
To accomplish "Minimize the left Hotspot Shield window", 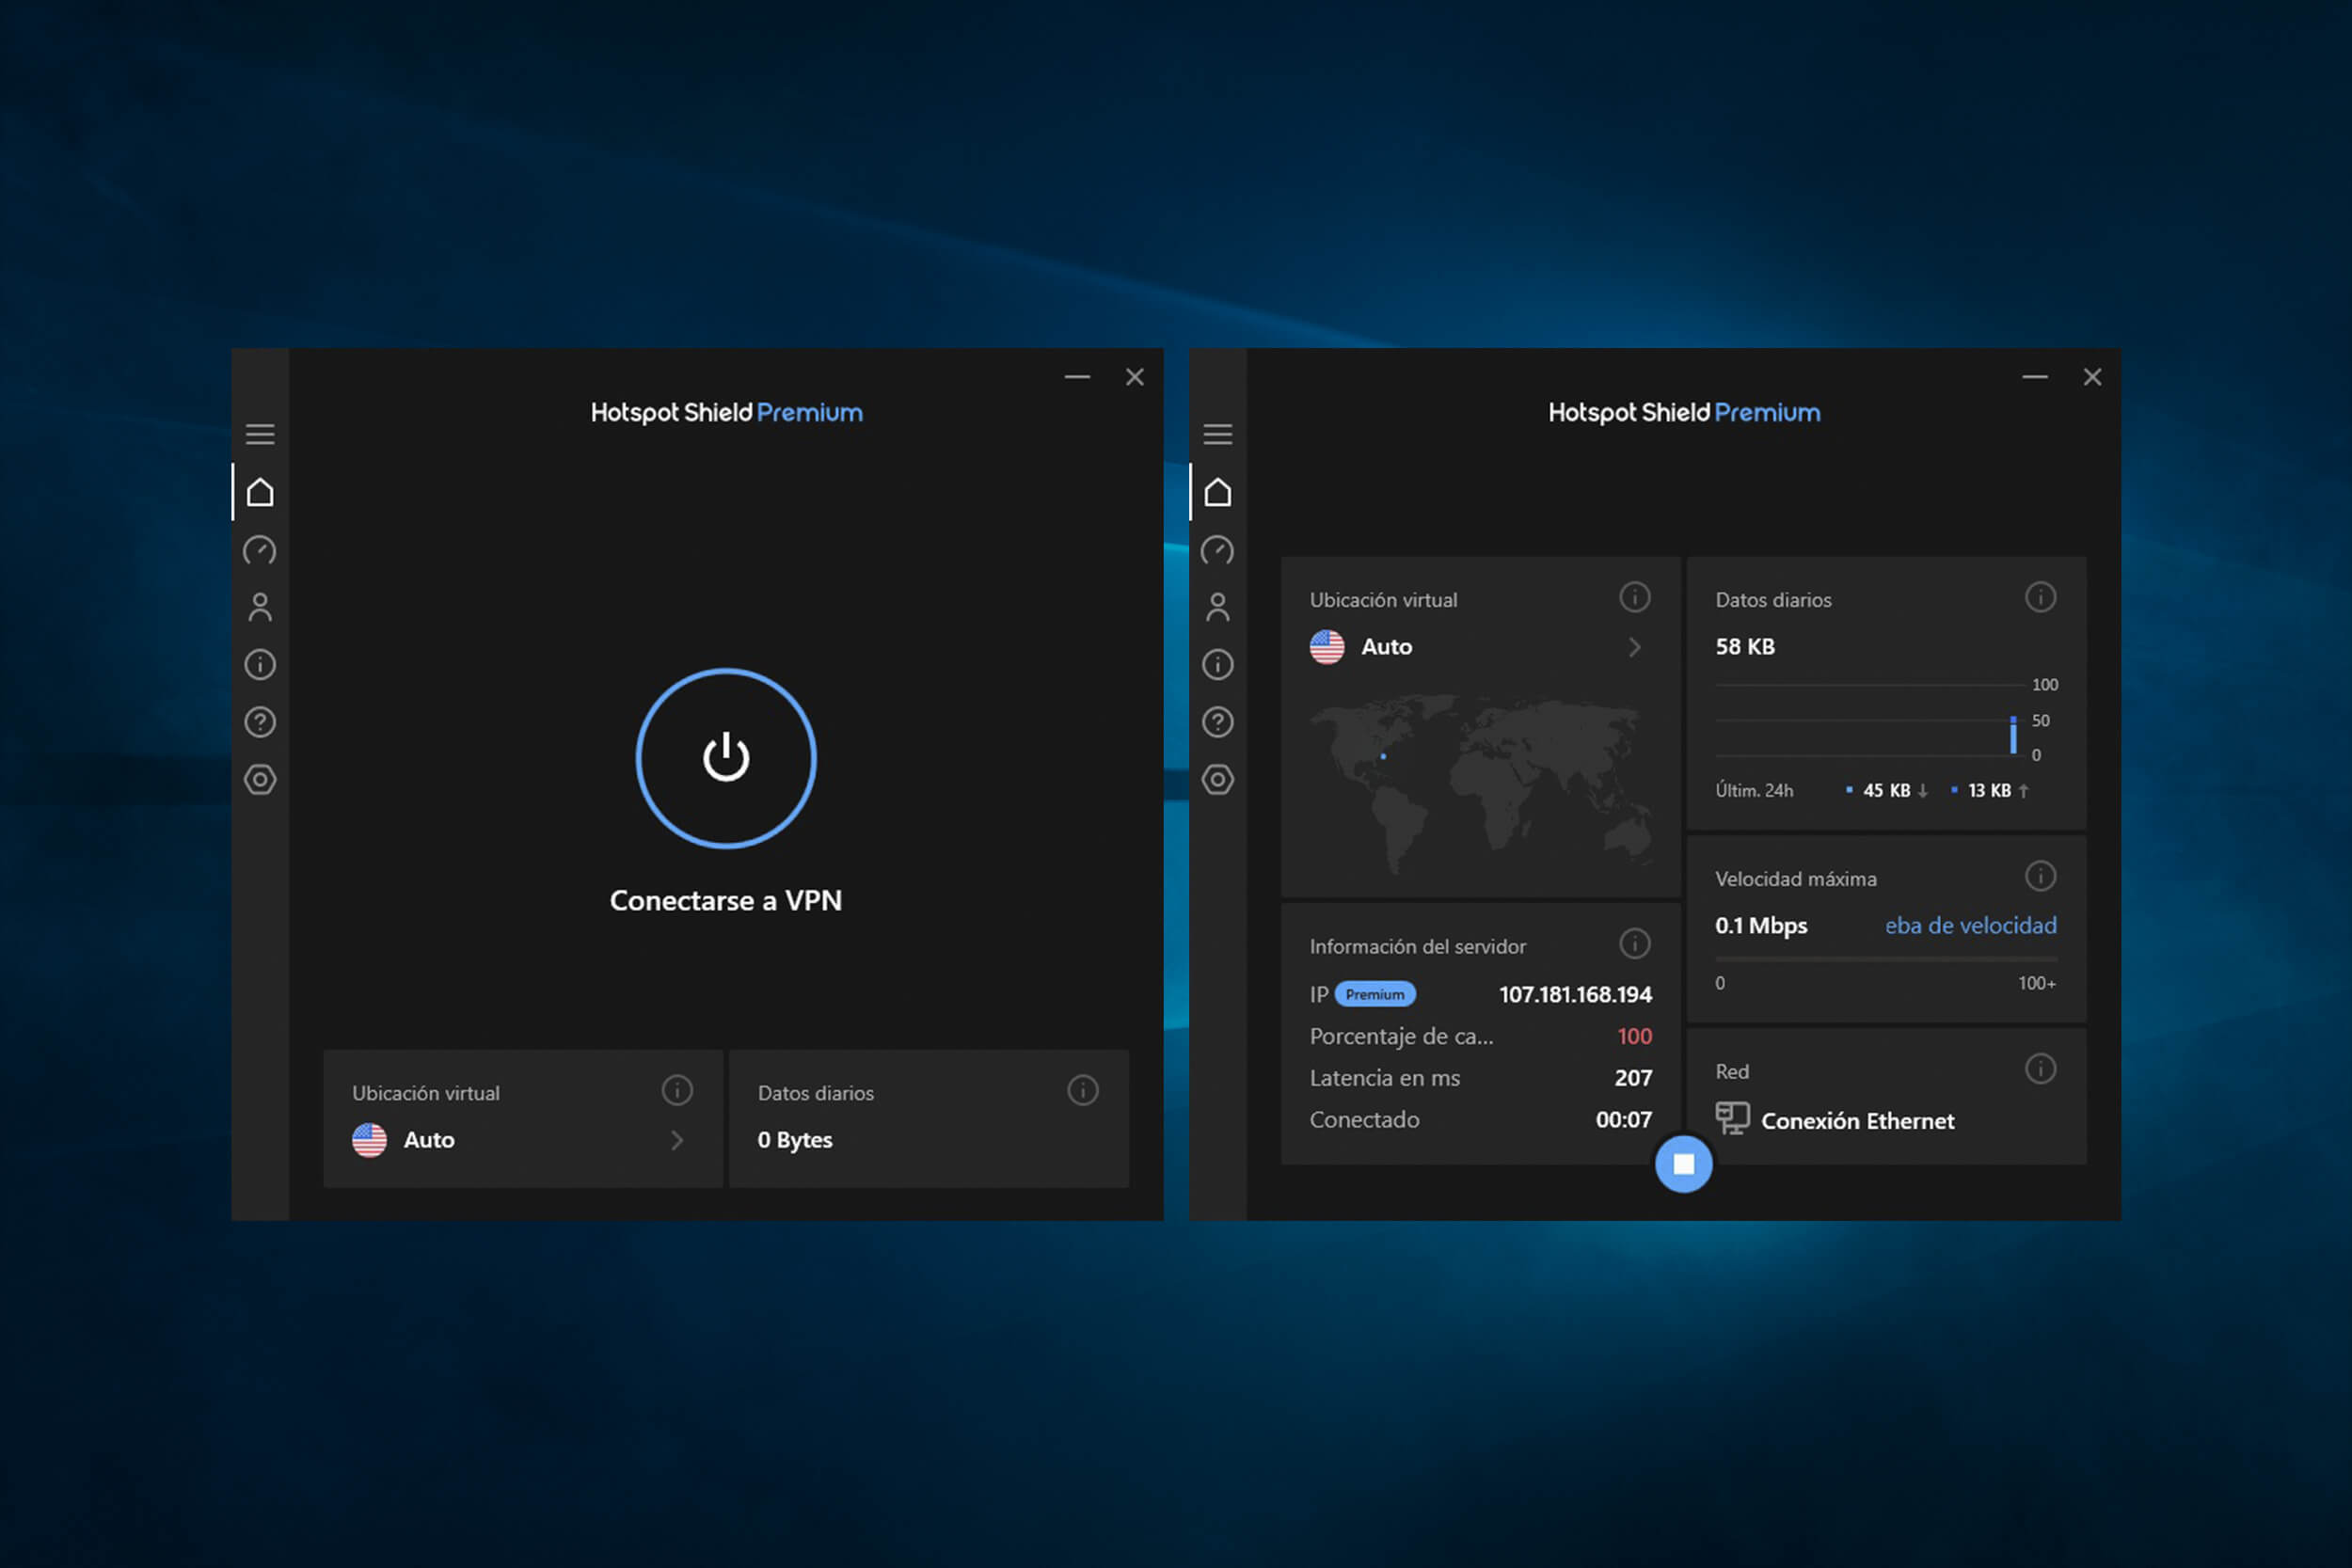I will pos(1077,377).
